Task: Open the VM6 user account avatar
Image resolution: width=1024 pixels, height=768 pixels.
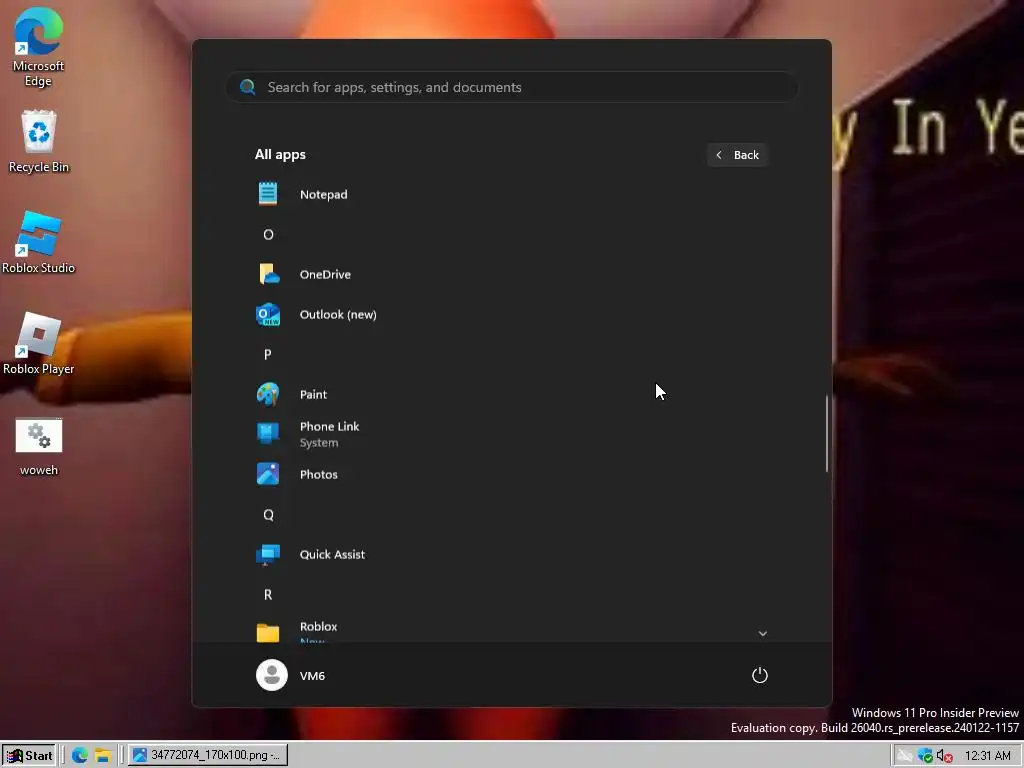Action: [x=272, y=675]
